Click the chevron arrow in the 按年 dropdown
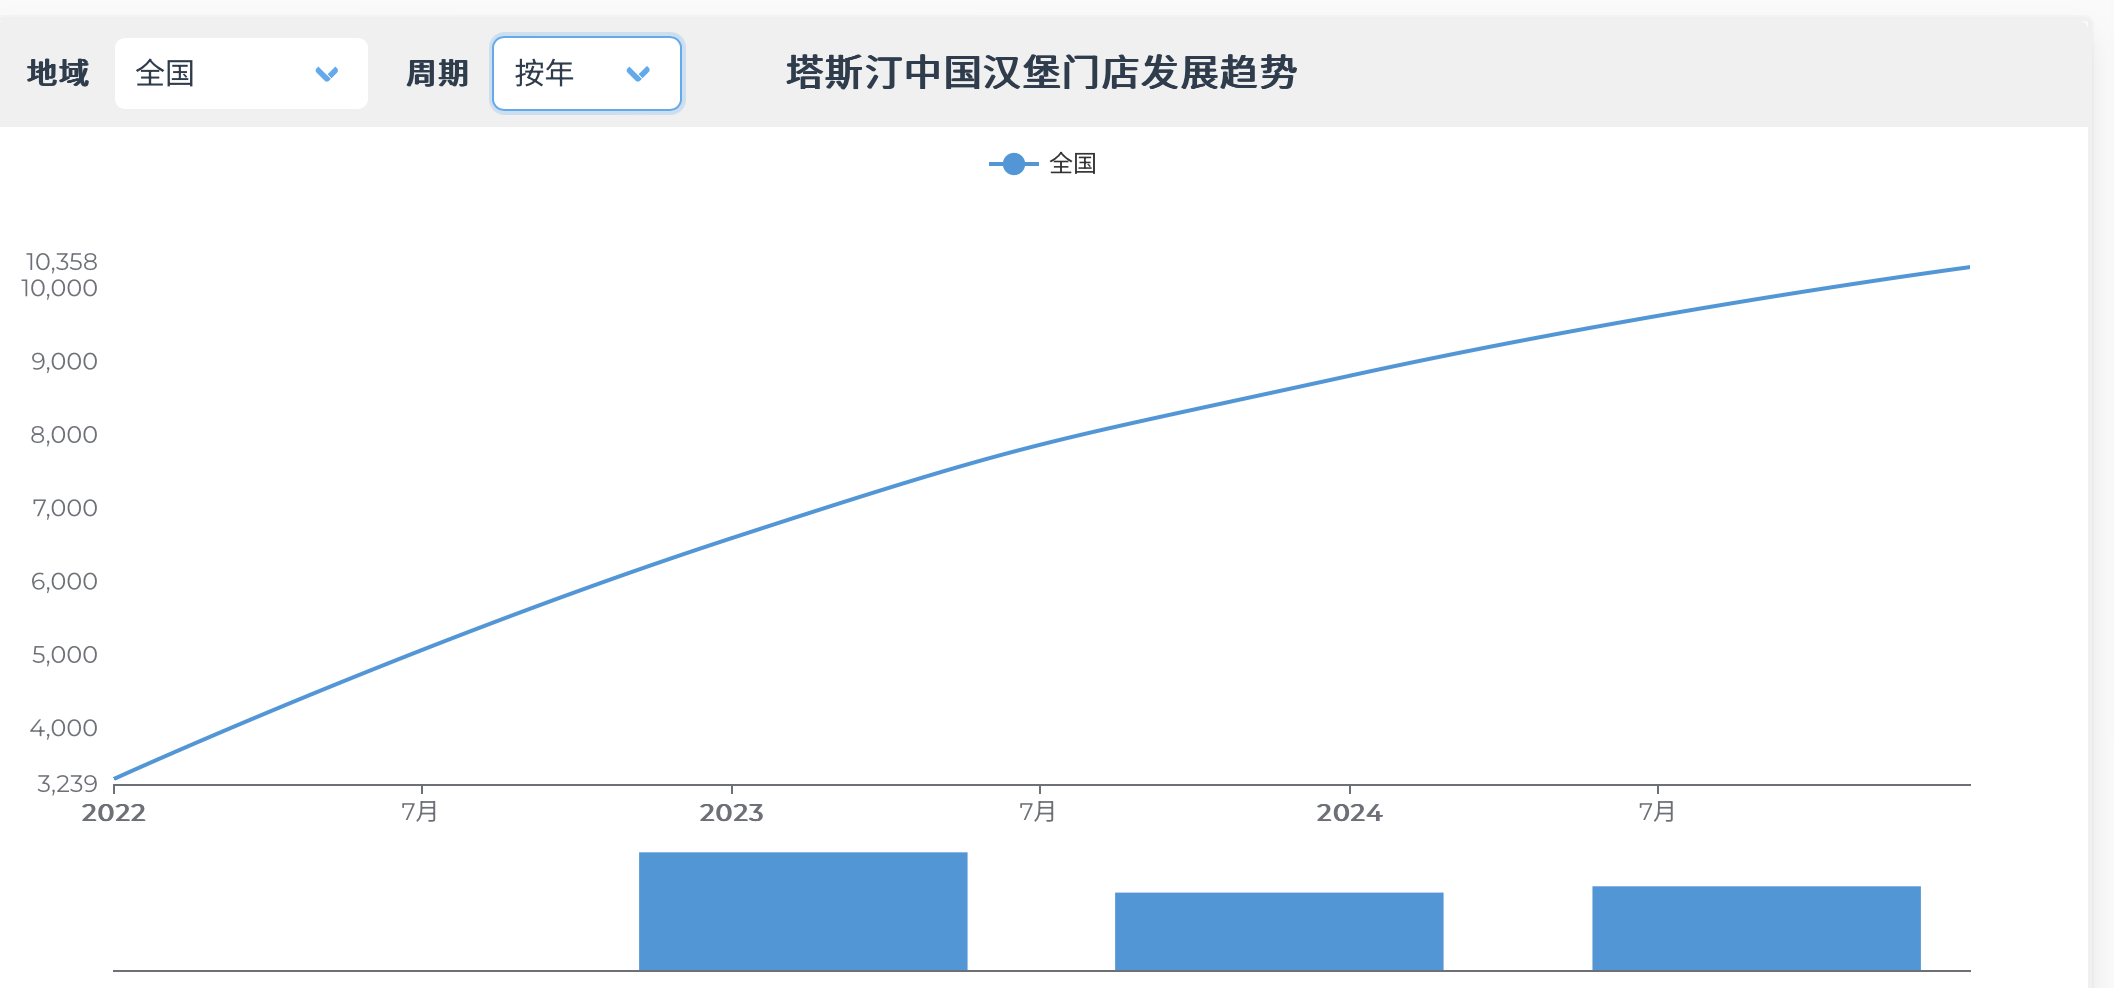2114x988 pixels. [638, 74]
